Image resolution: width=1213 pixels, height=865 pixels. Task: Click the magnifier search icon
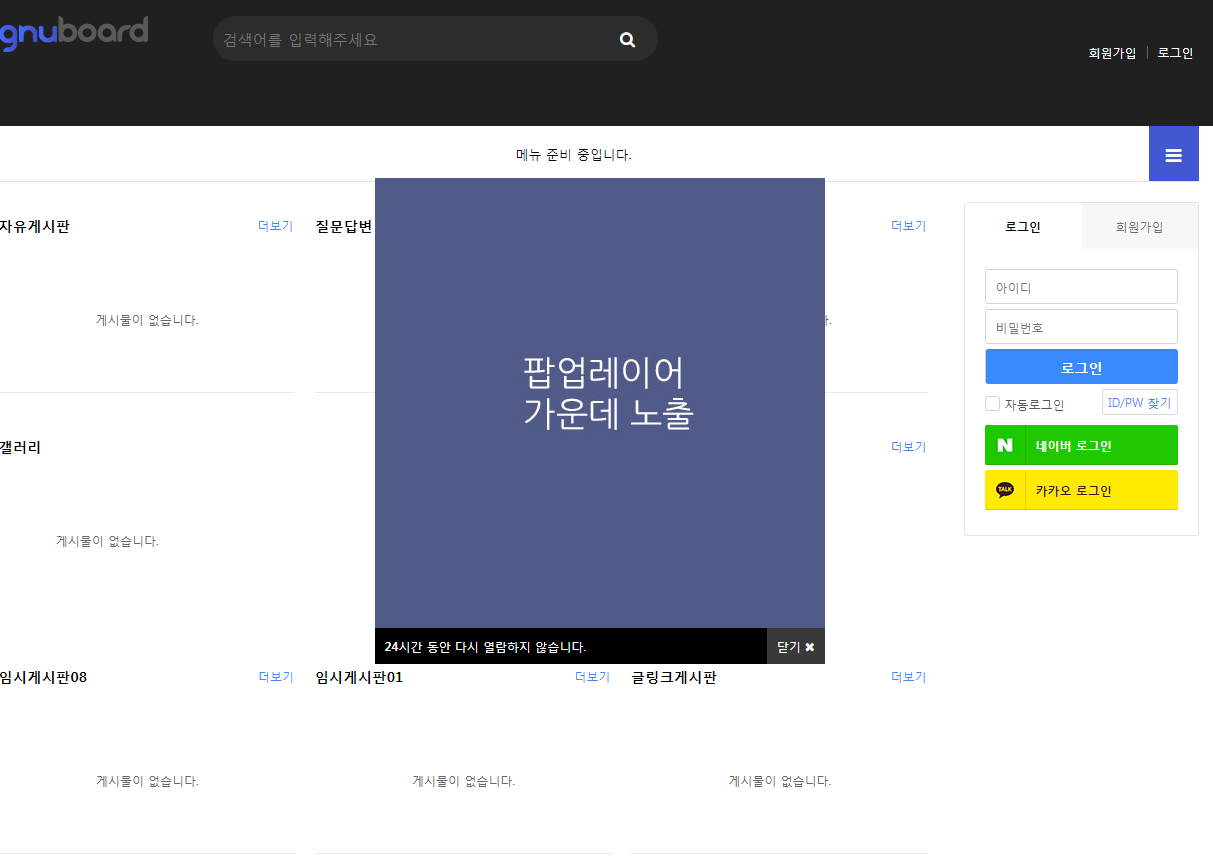(627, 40)
